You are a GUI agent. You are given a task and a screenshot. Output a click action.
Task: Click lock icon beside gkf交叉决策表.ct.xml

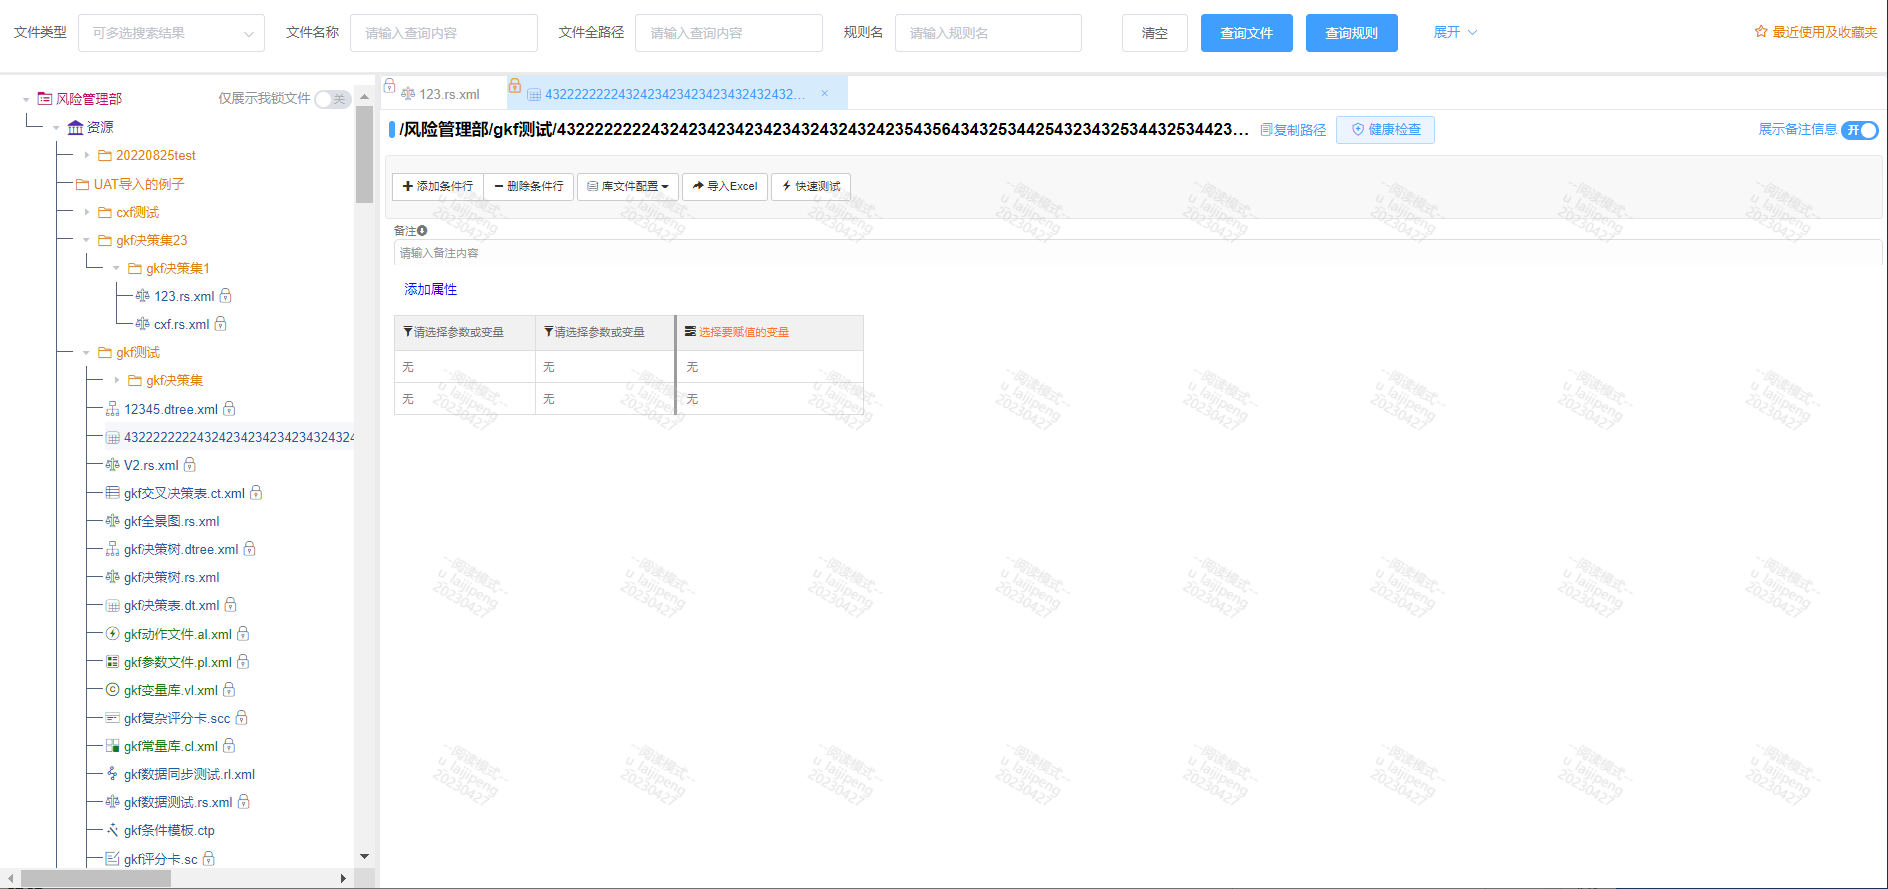256,493
